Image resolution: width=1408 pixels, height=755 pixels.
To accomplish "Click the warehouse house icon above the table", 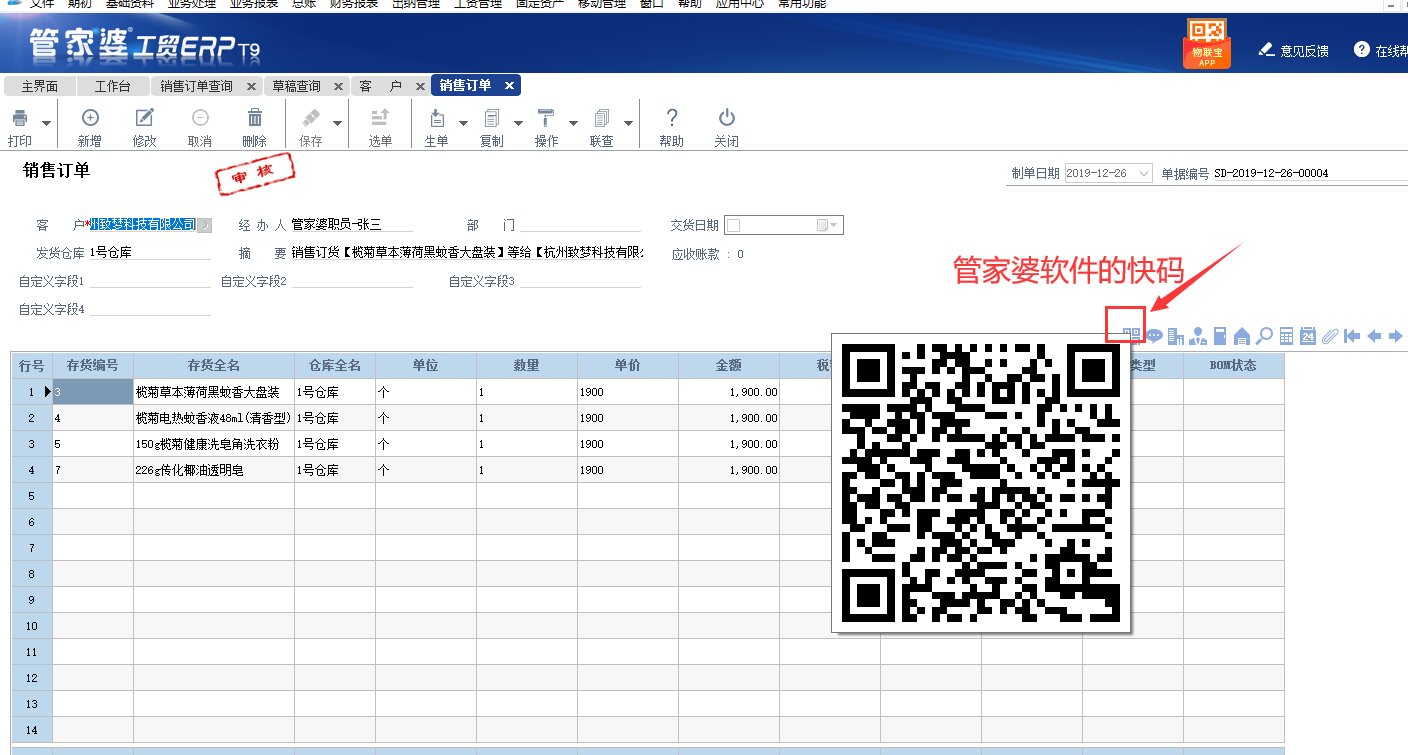I will 1242,336.
